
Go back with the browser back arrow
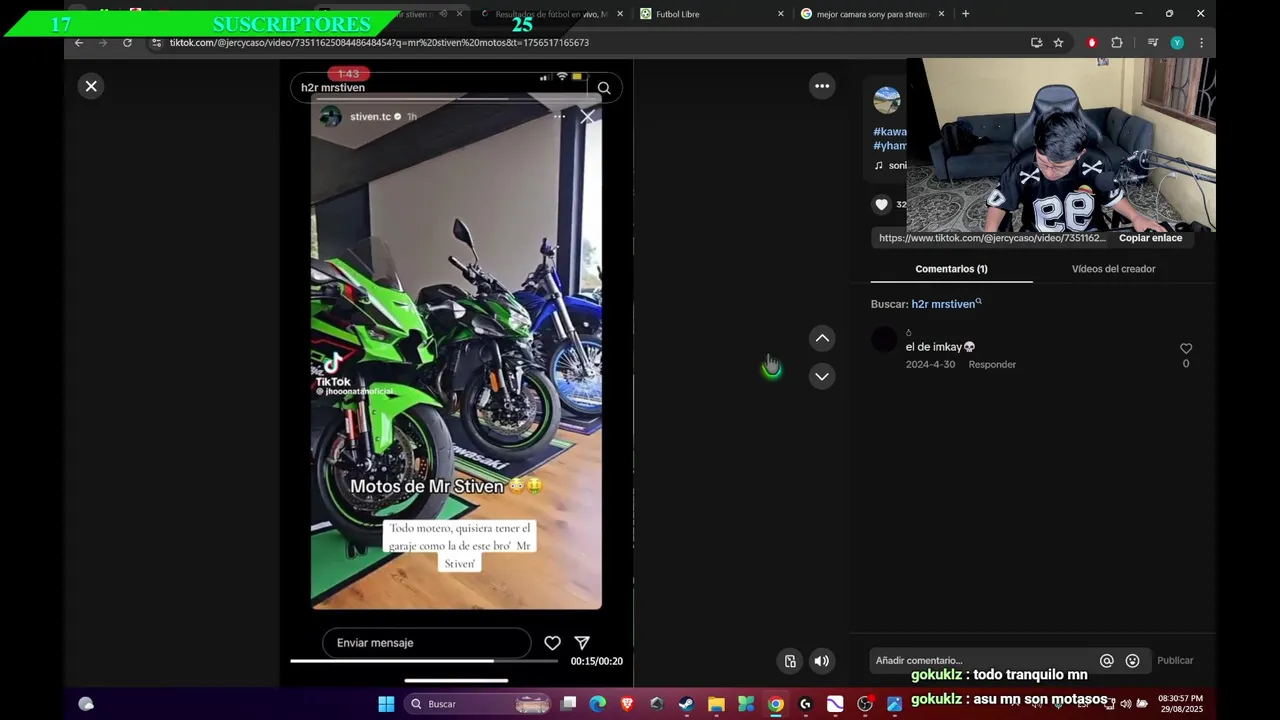pyautogui.click(x=79, y=43)
